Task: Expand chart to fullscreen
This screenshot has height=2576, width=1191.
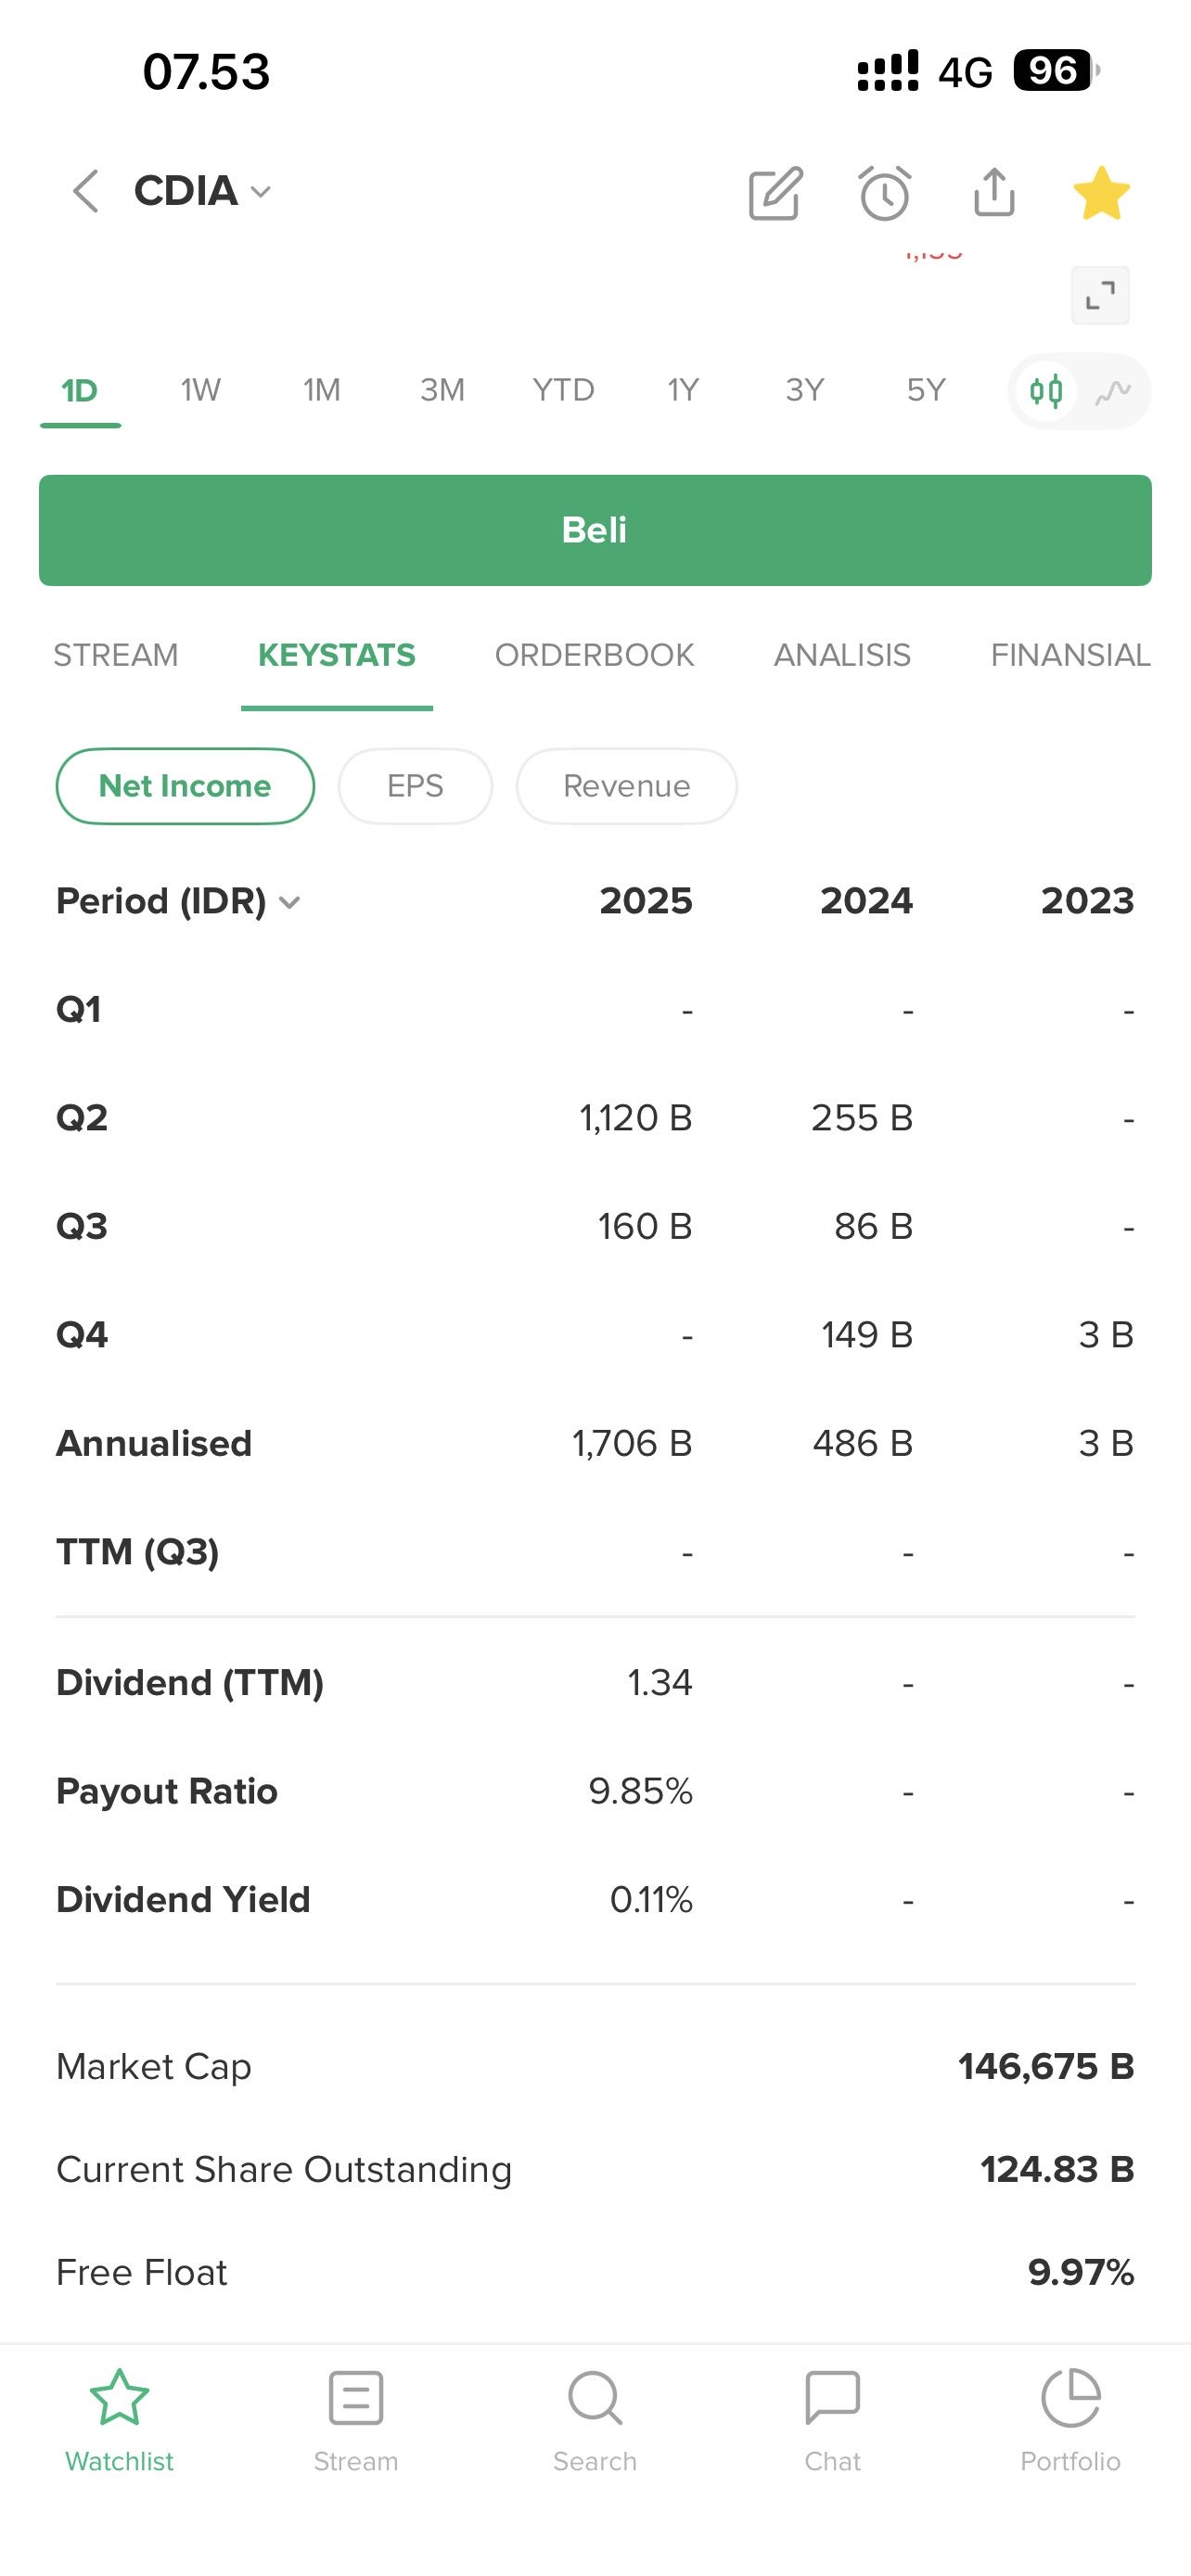Action: click(x=1100, y=296)
